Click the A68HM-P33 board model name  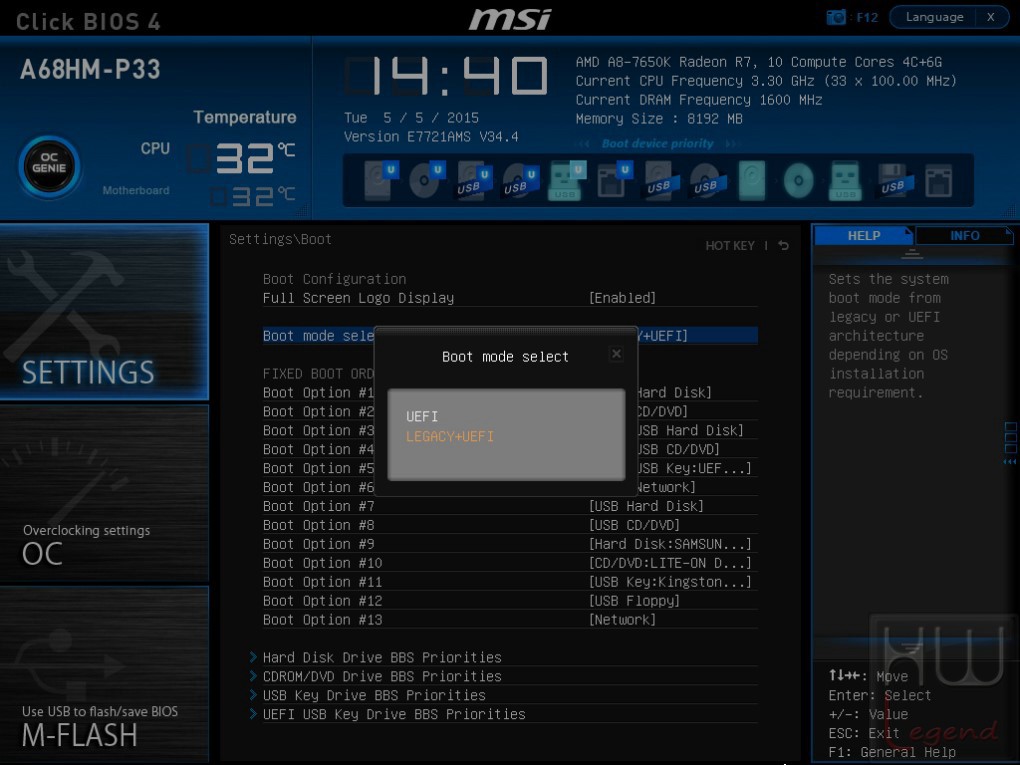tap(90, 70)
